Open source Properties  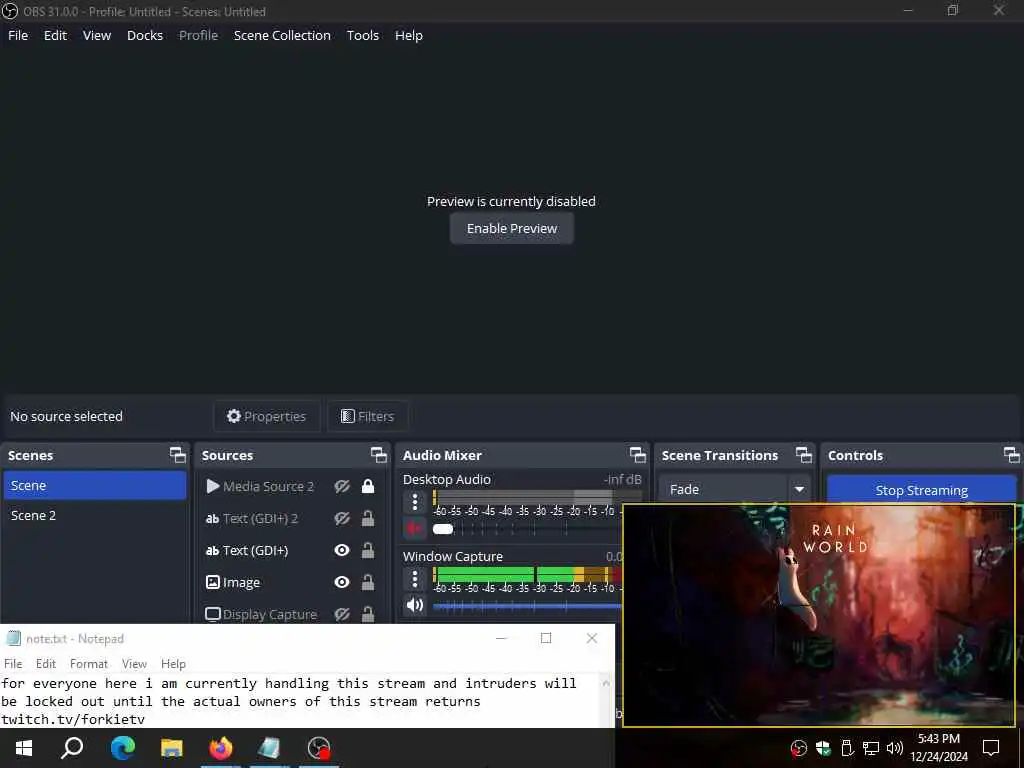pos(266,416)
